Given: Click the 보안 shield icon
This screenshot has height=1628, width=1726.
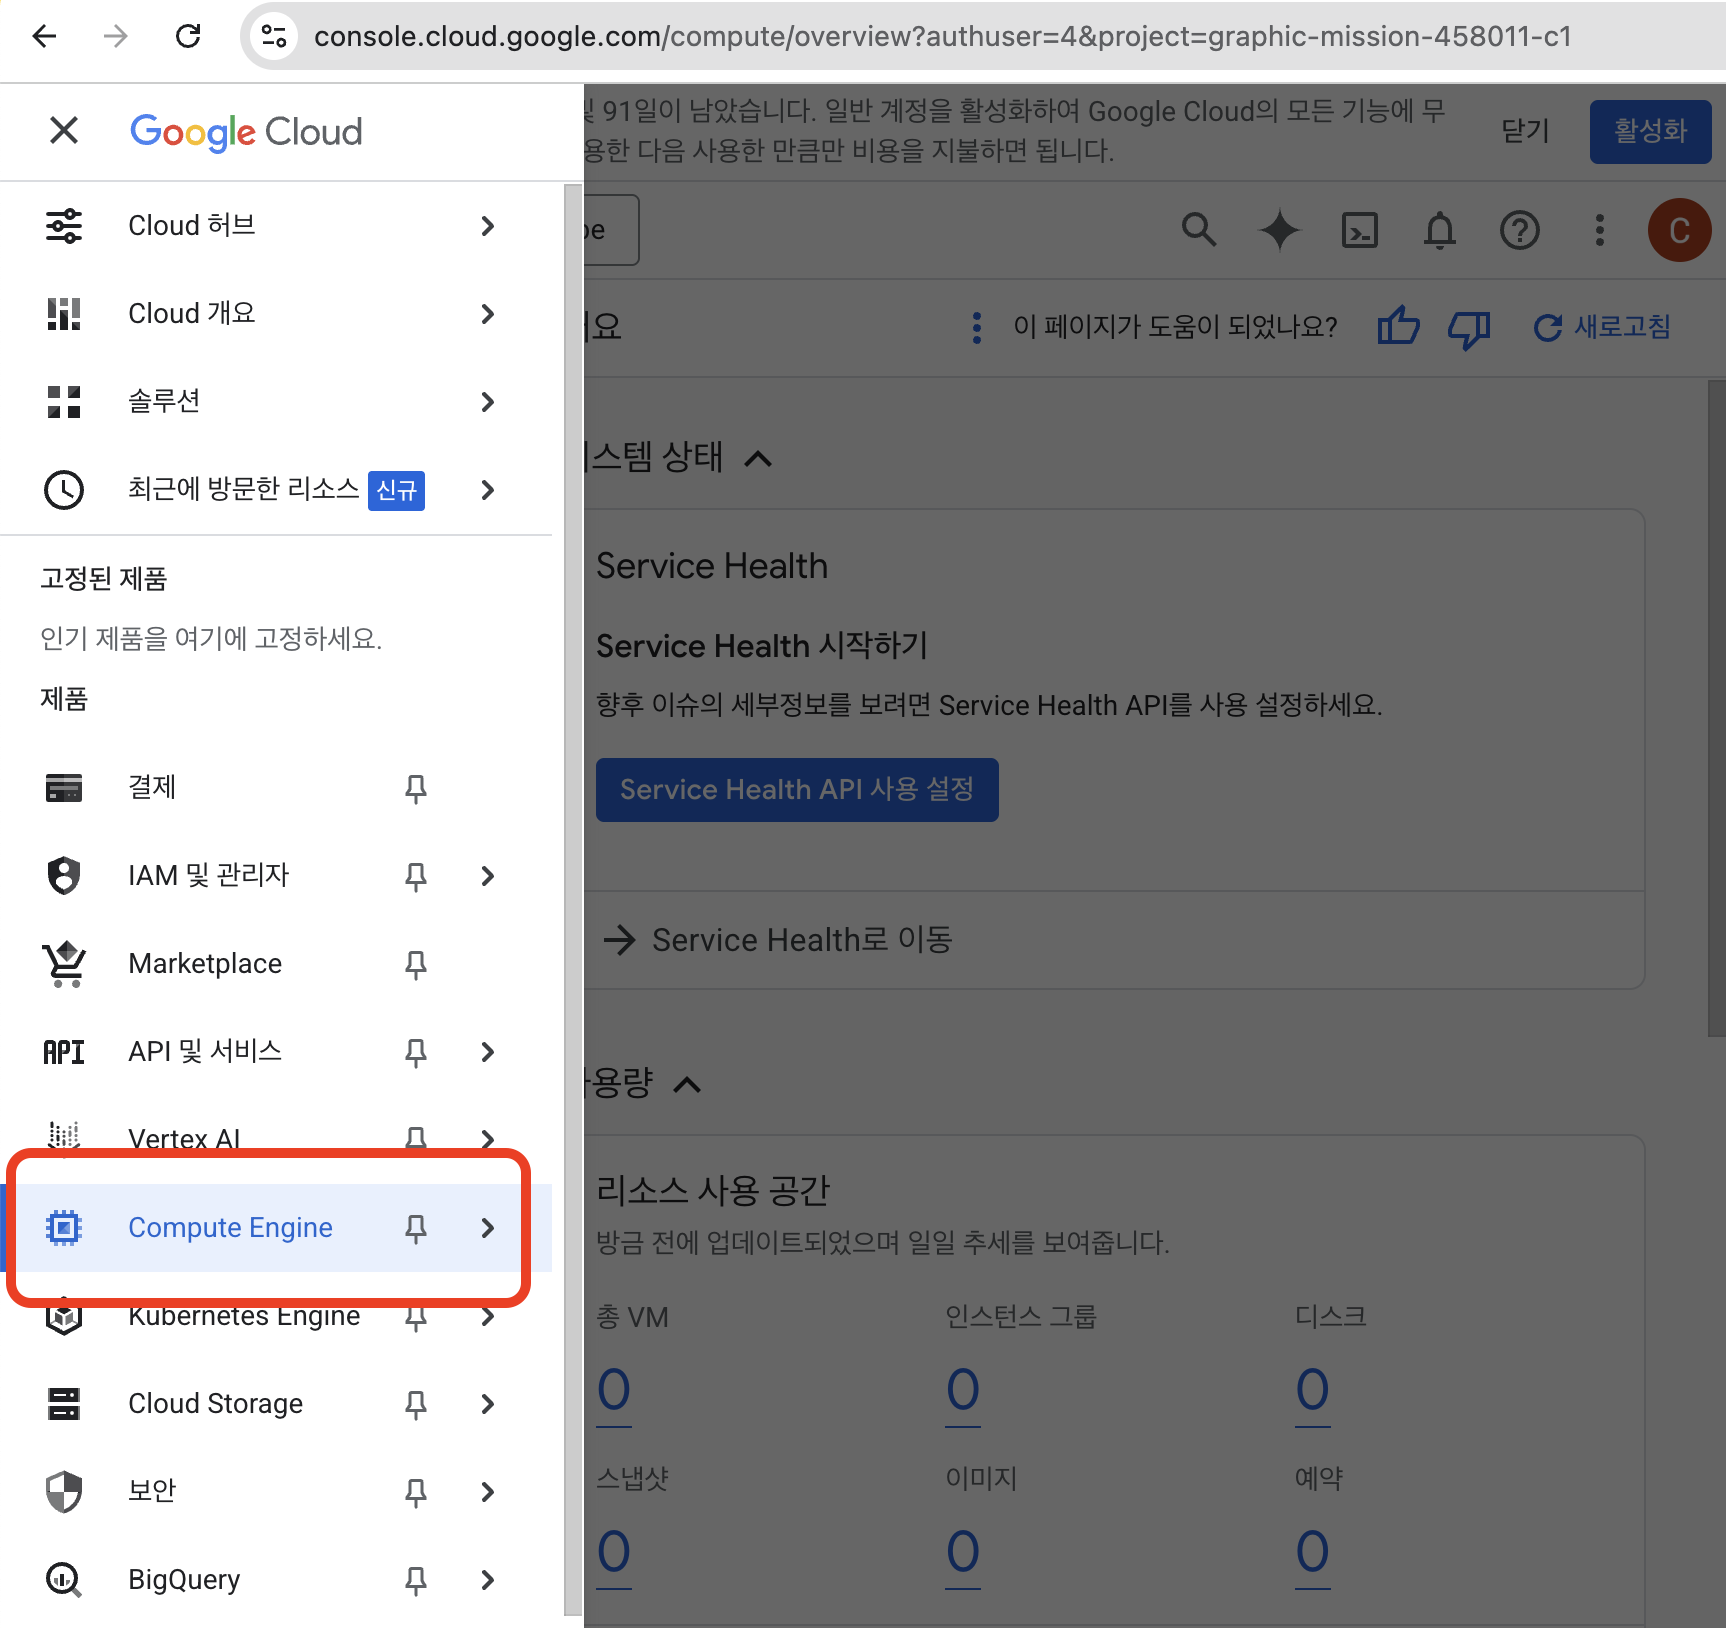Looking at the screenshot, I should [x=64, y=1492].
